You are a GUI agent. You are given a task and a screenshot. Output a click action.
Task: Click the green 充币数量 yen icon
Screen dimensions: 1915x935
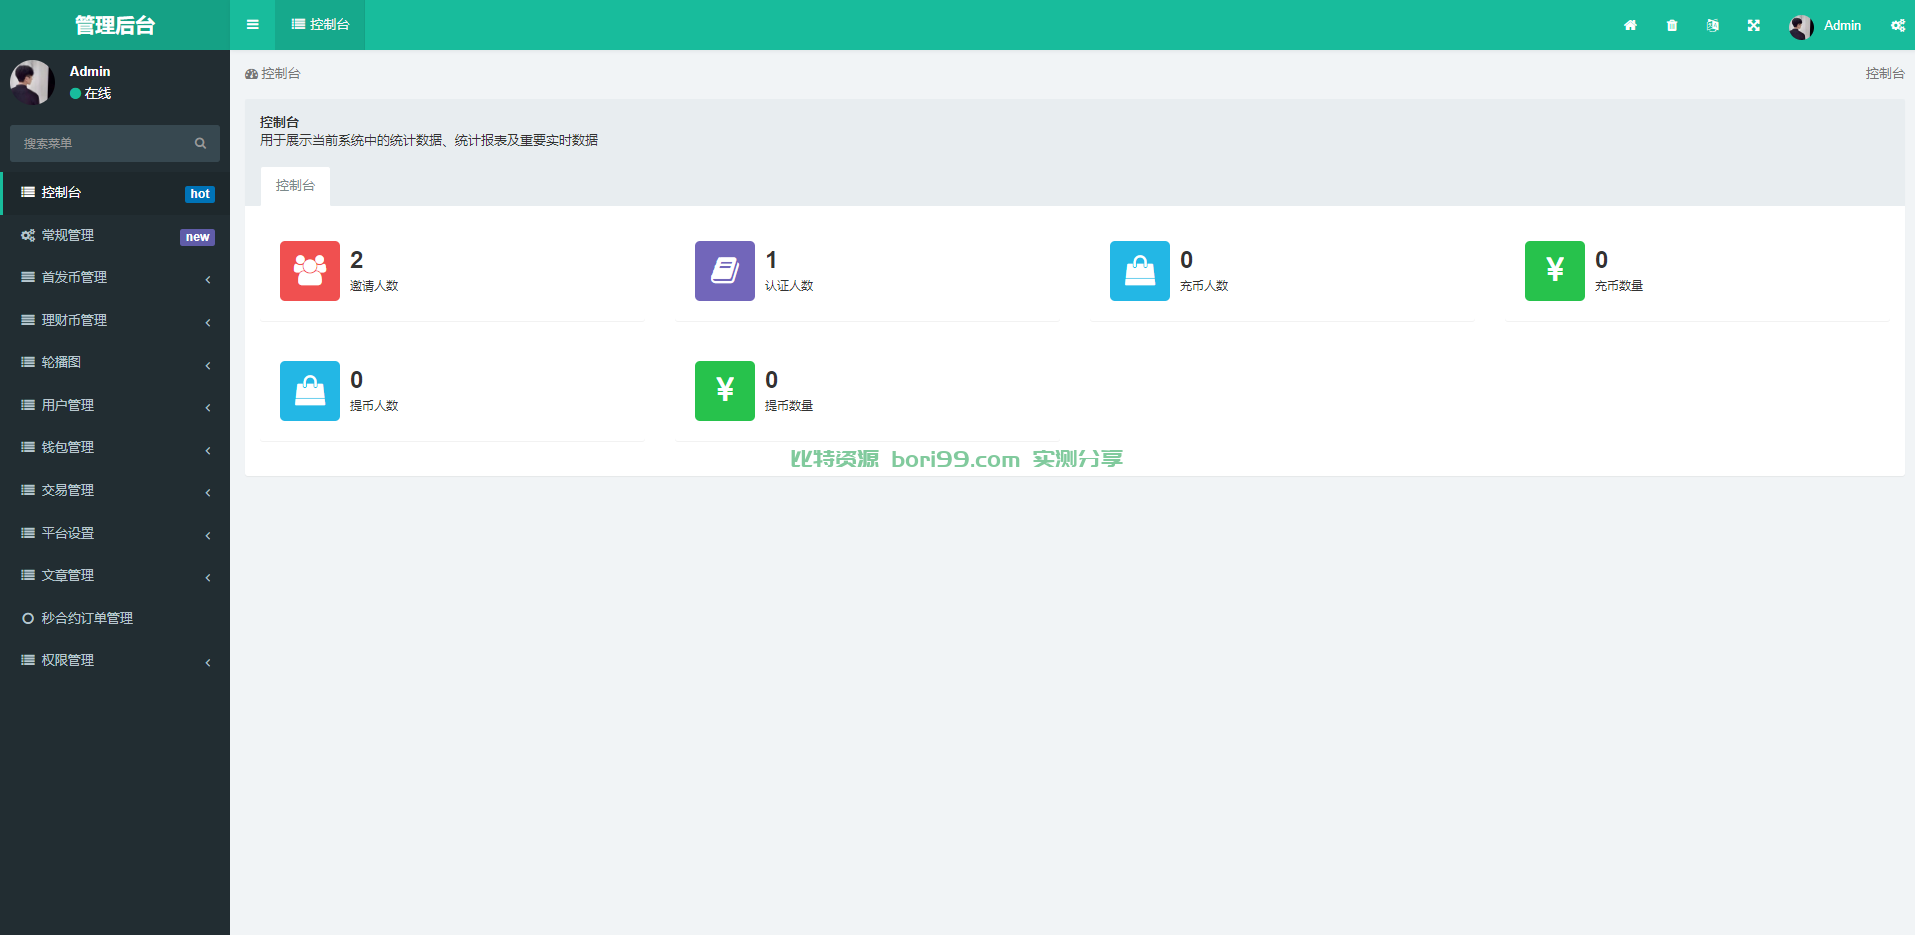click(x=1555, y=271)
